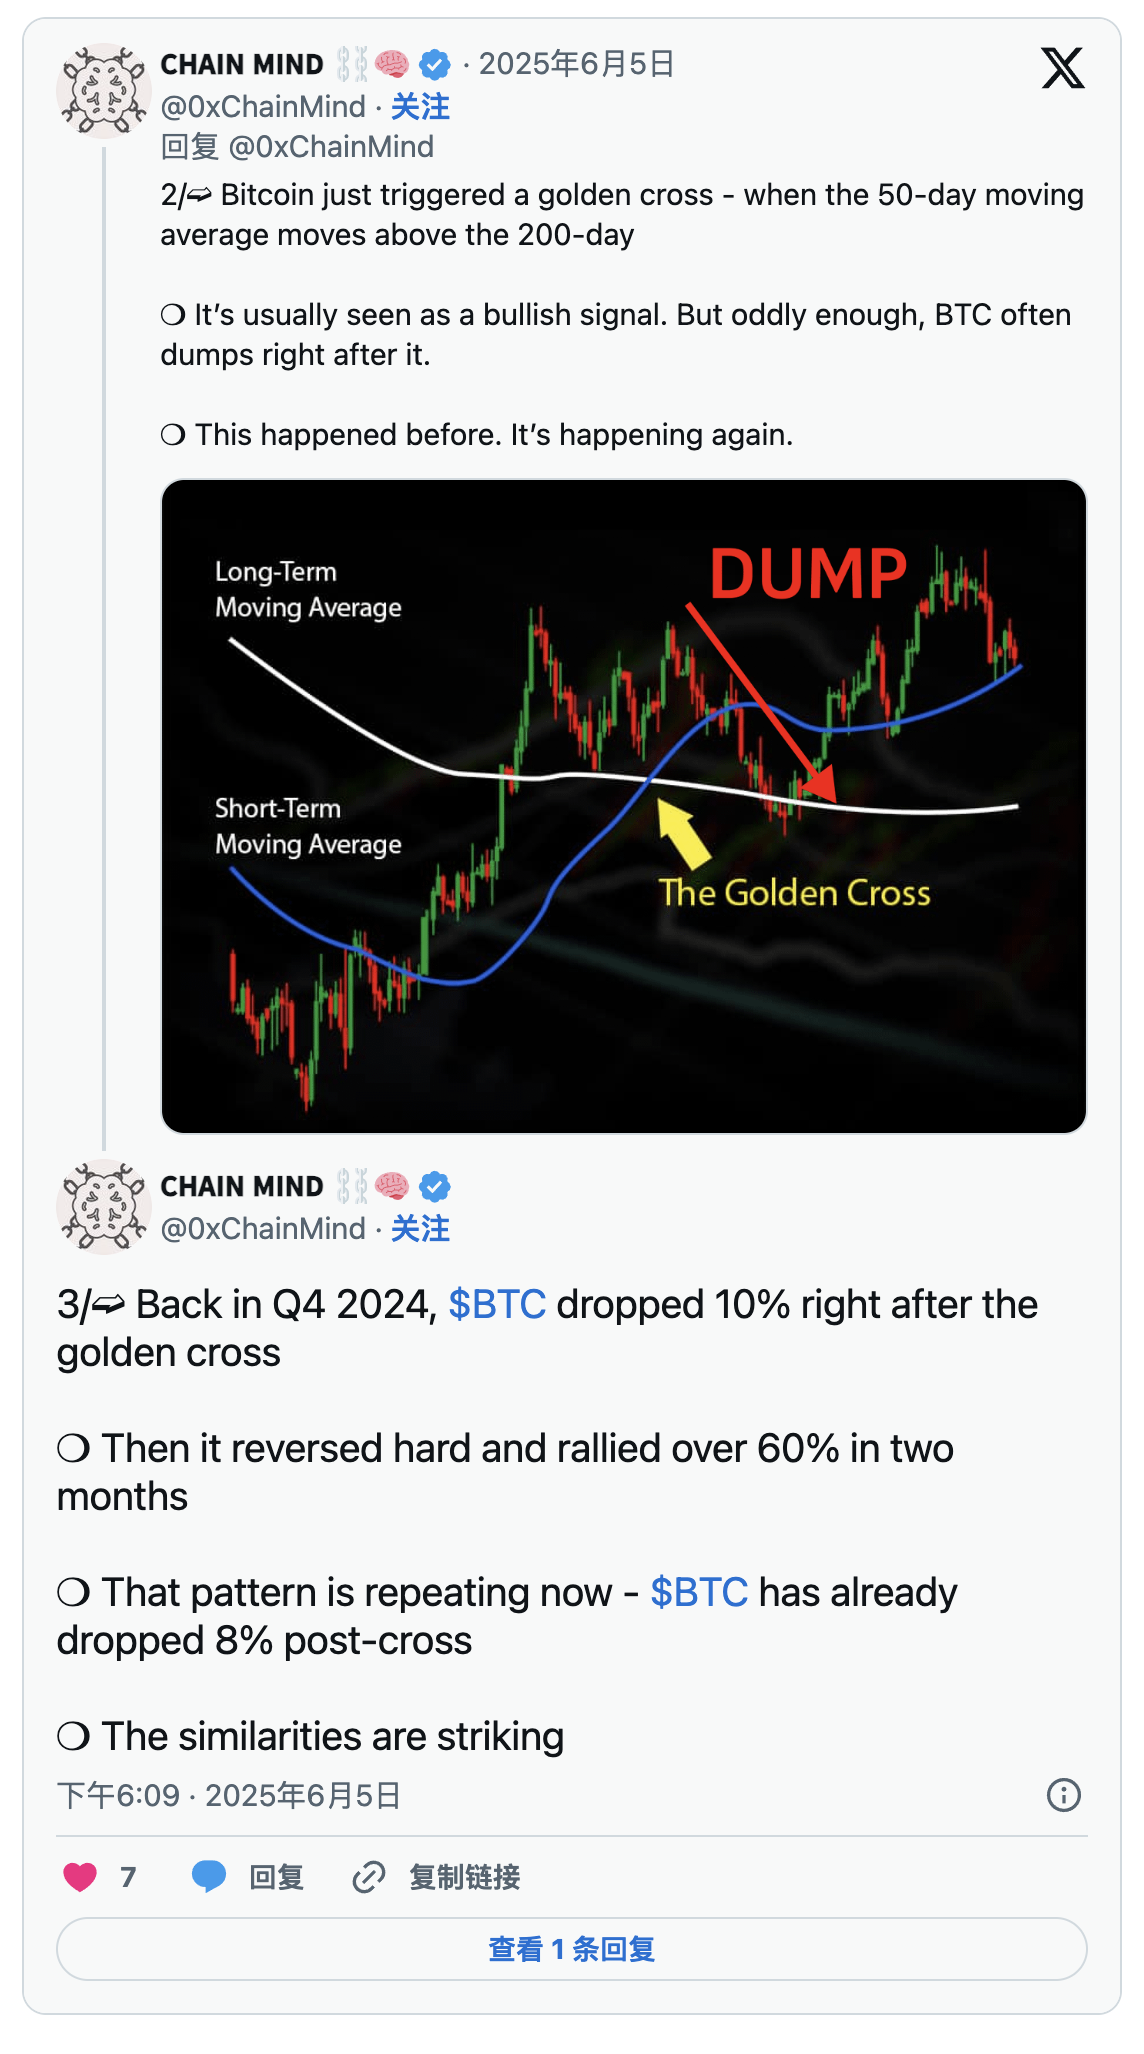
Task: Click the verified badge on top post
Action: coord(435,65)
